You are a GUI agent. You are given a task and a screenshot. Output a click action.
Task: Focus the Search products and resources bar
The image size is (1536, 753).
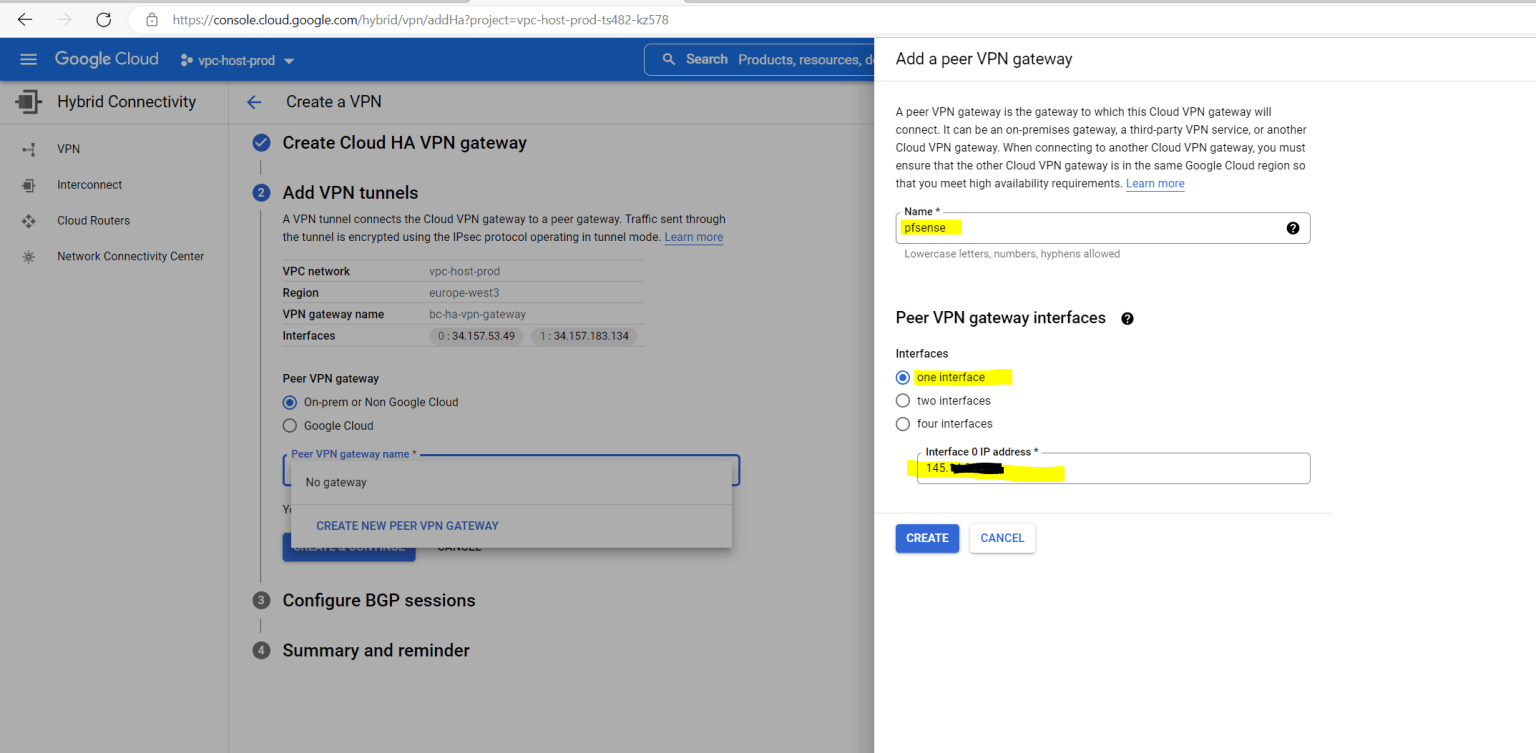[x=760, y=59]
